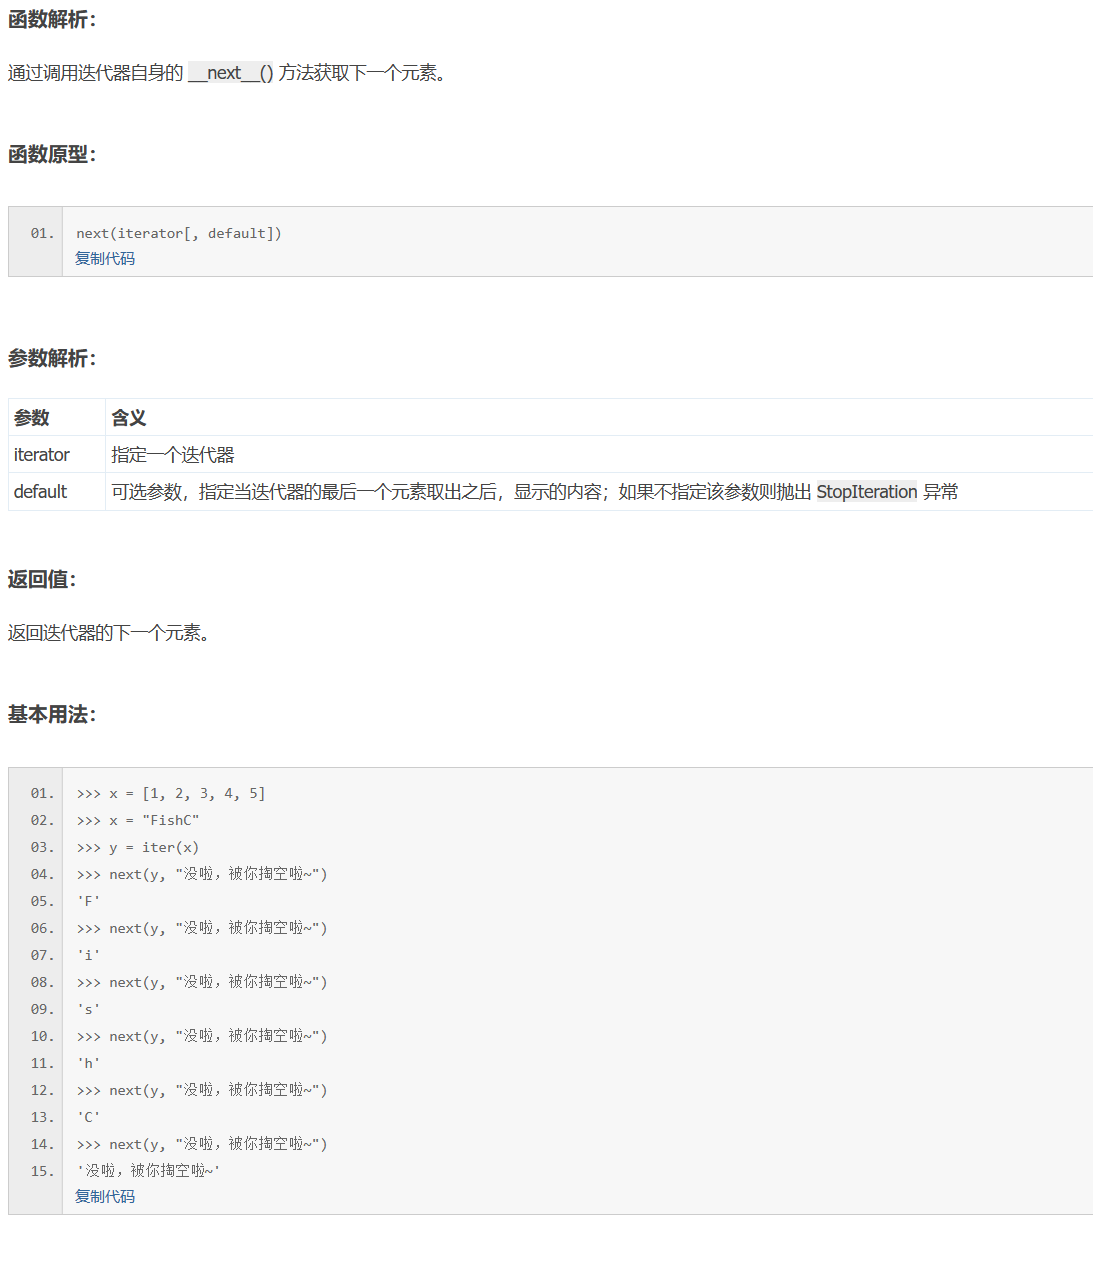Screen dimensions: 1093x1287
Task: Click the output line 's'
Action: [x=88, y=1009]
